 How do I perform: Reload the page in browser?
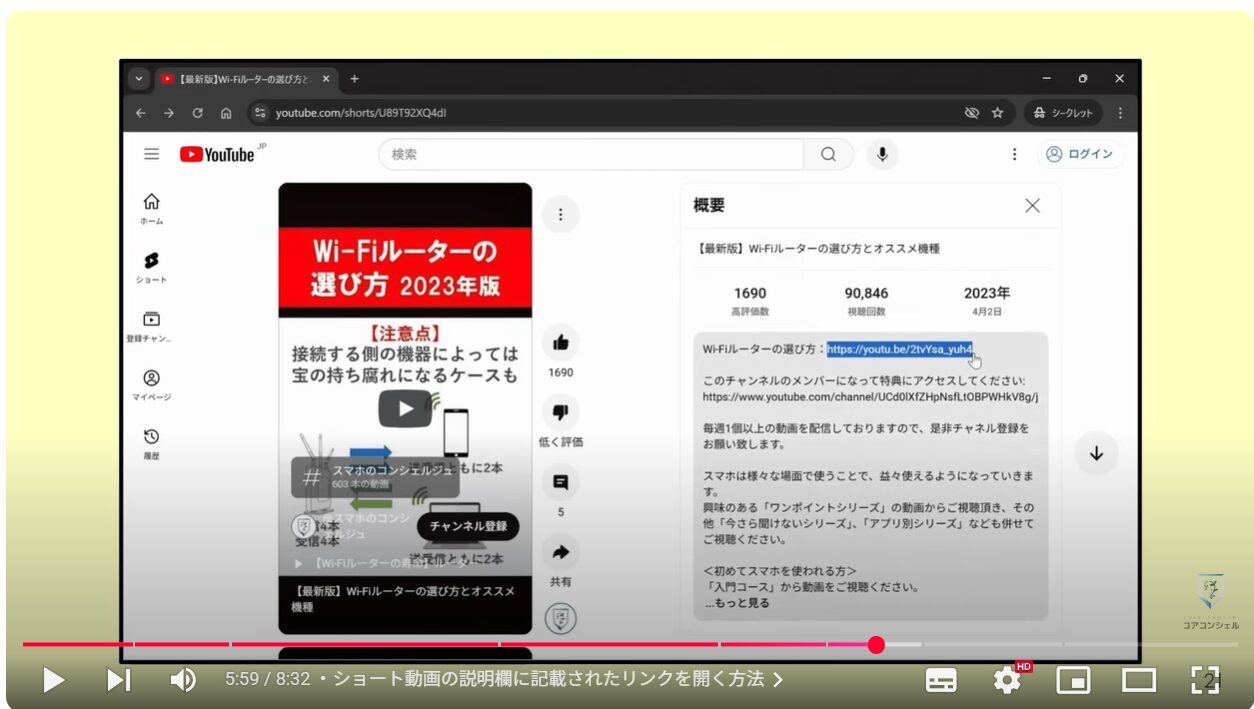pos(197,113)
